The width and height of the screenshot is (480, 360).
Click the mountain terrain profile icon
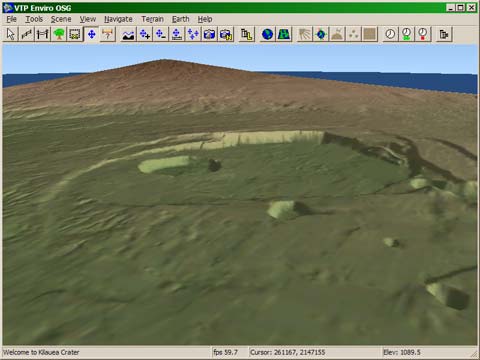pyautogui.click(x=128, y=34)
